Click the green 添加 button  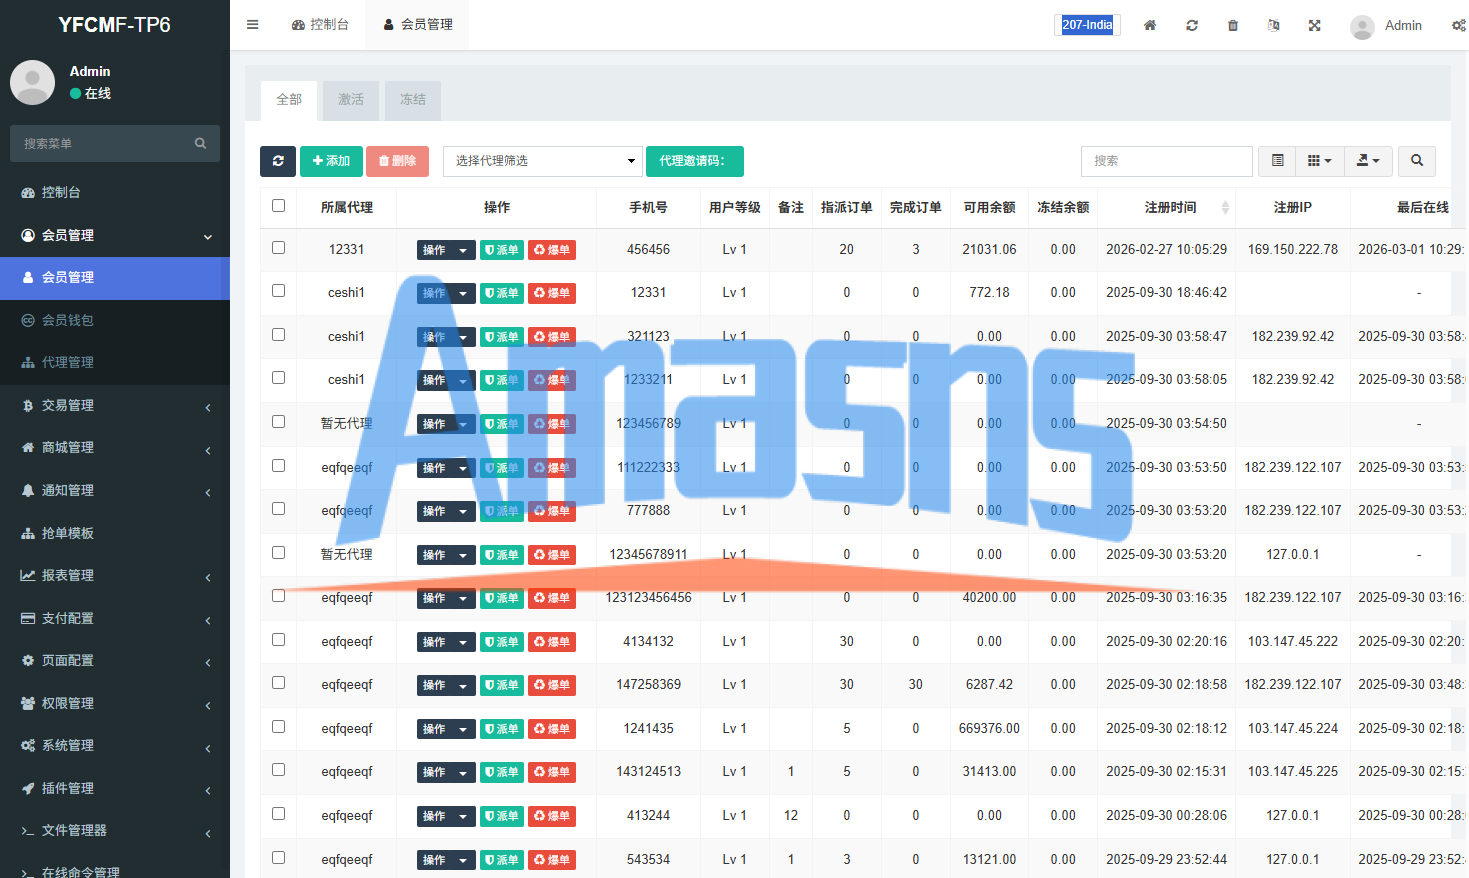[x=331, y=161]
